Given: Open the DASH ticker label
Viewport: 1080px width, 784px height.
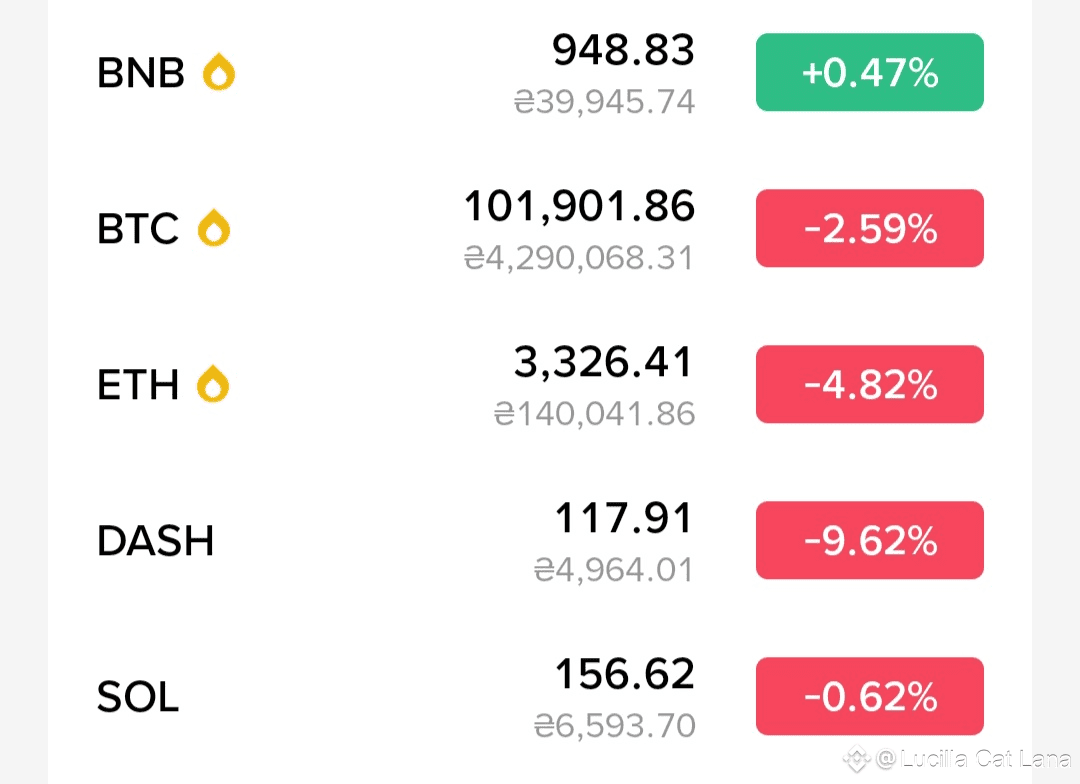Looking at the screenshot, I should [x=156, y=541].
